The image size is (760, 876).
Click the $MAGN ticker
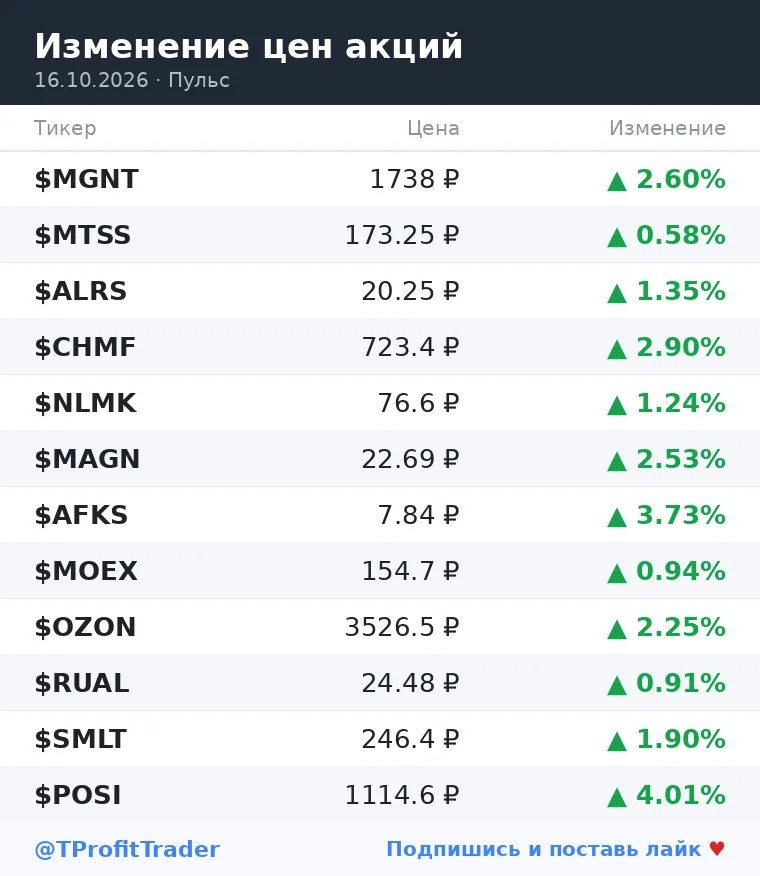[x=87, y=459]
